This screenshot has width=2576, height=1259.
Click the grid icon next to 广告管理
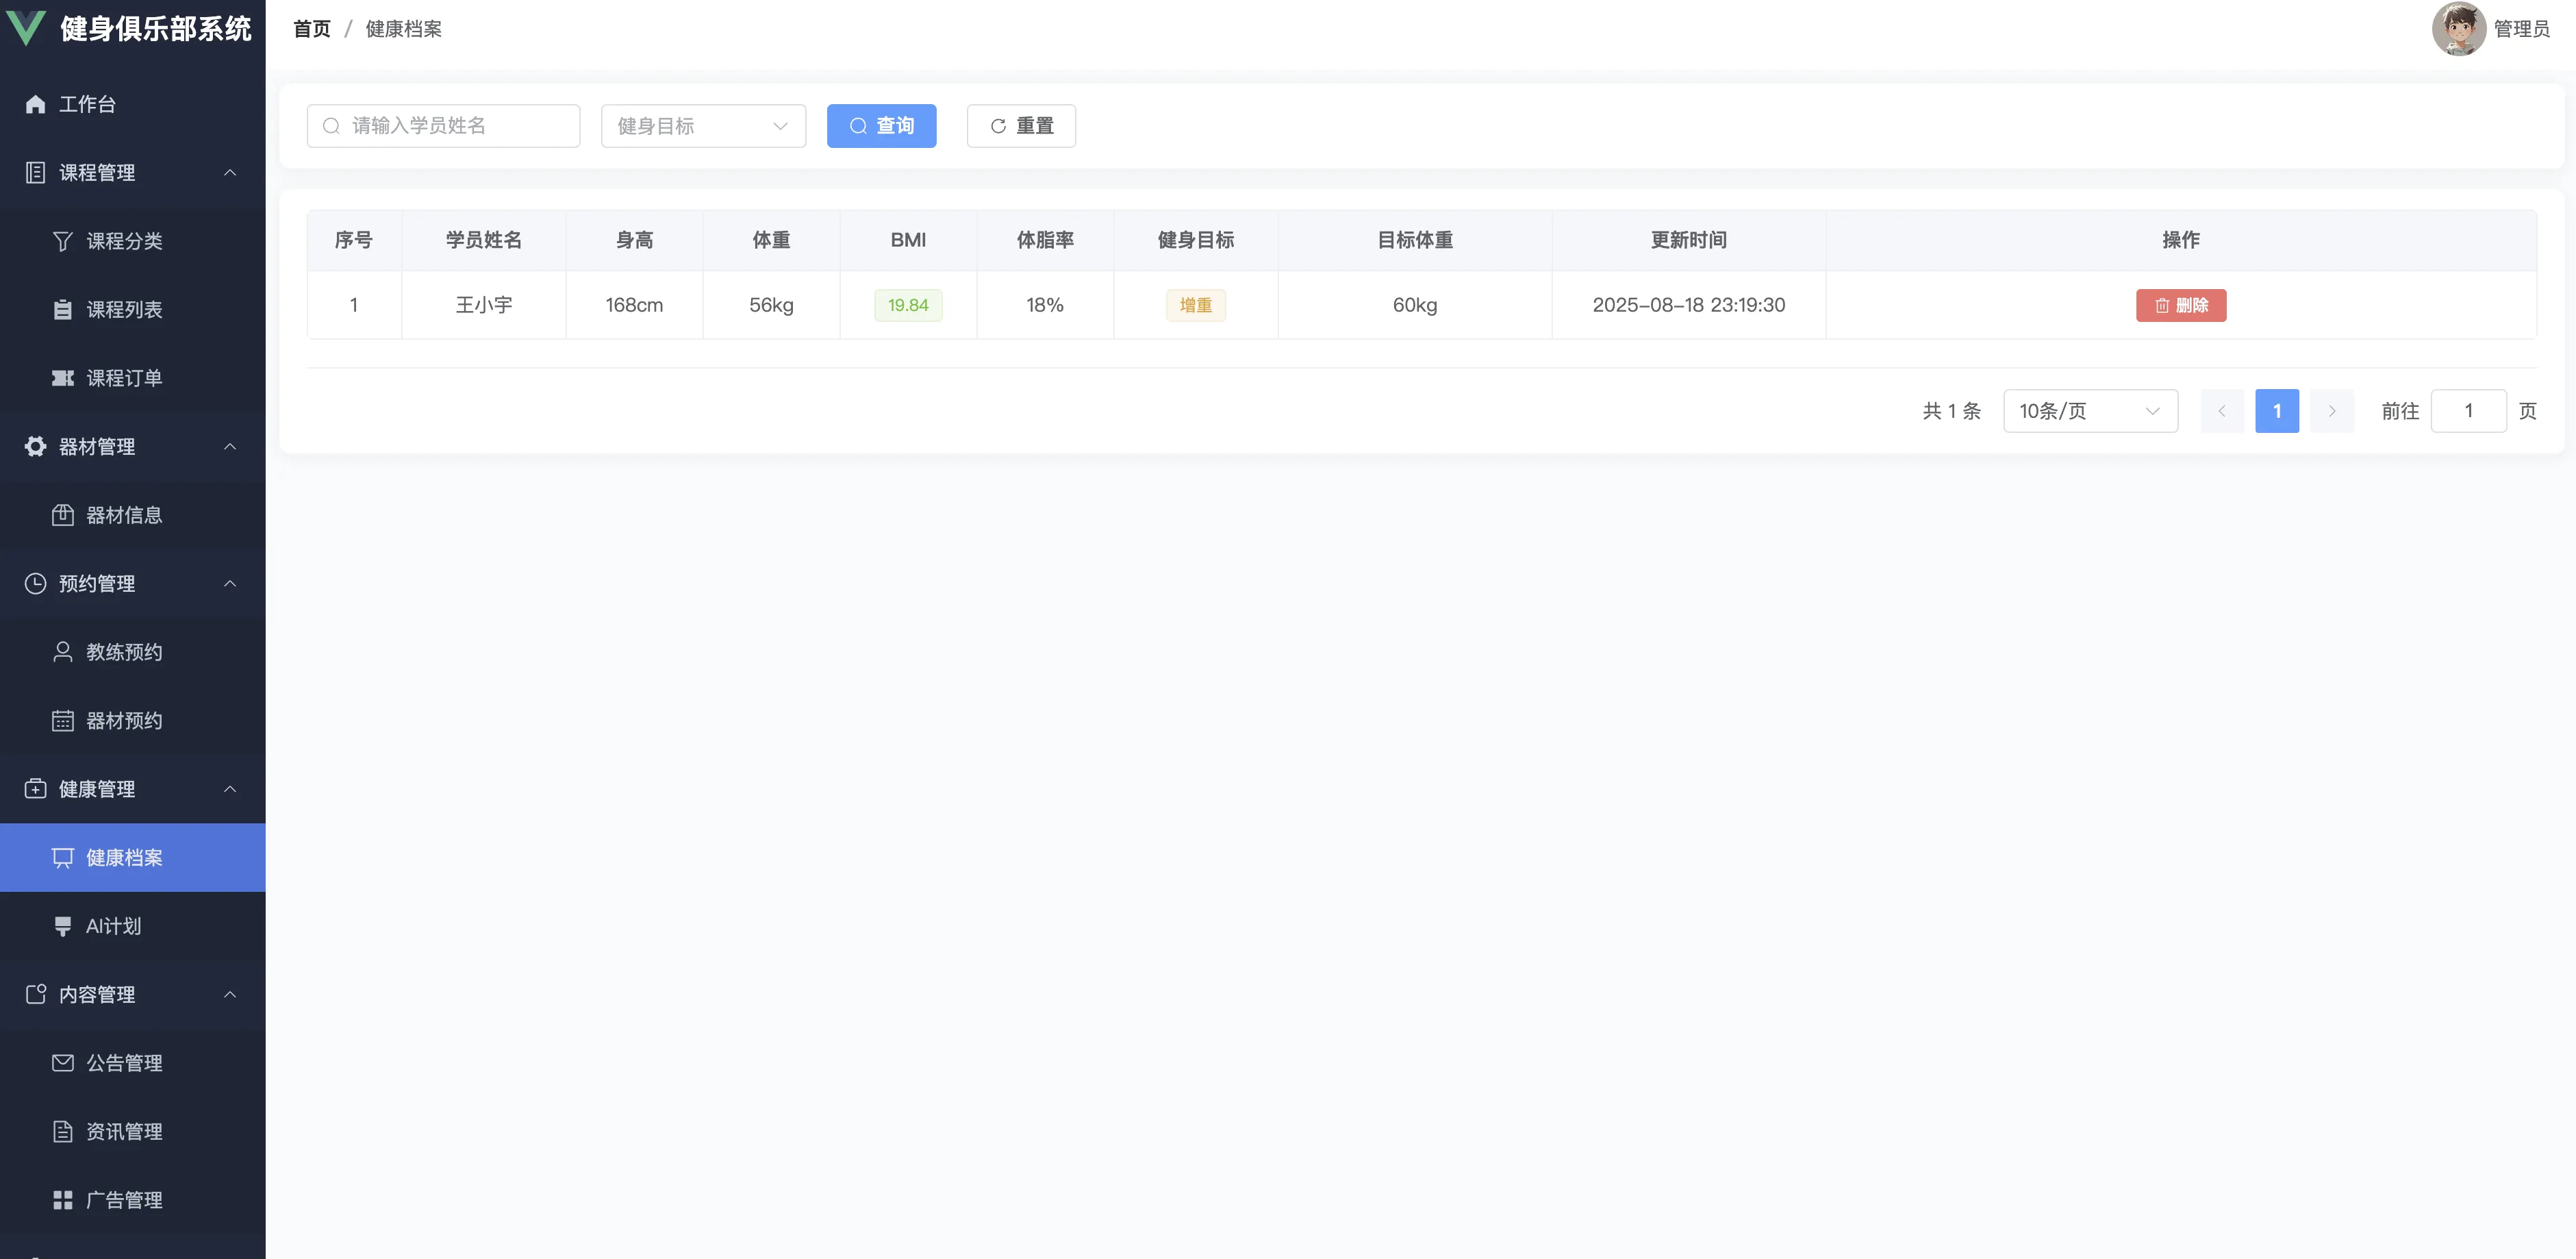(x=63, y=1200)
